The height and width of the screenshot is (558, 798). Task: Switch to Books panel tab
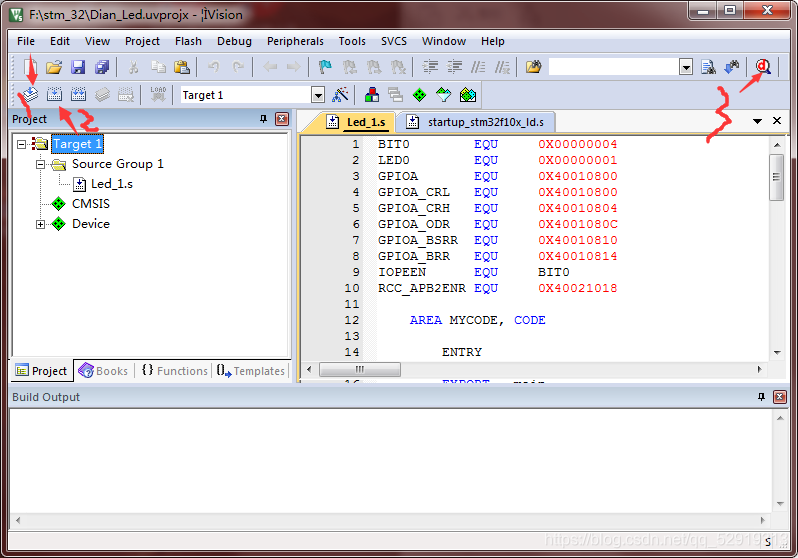[x=103, y=371]
